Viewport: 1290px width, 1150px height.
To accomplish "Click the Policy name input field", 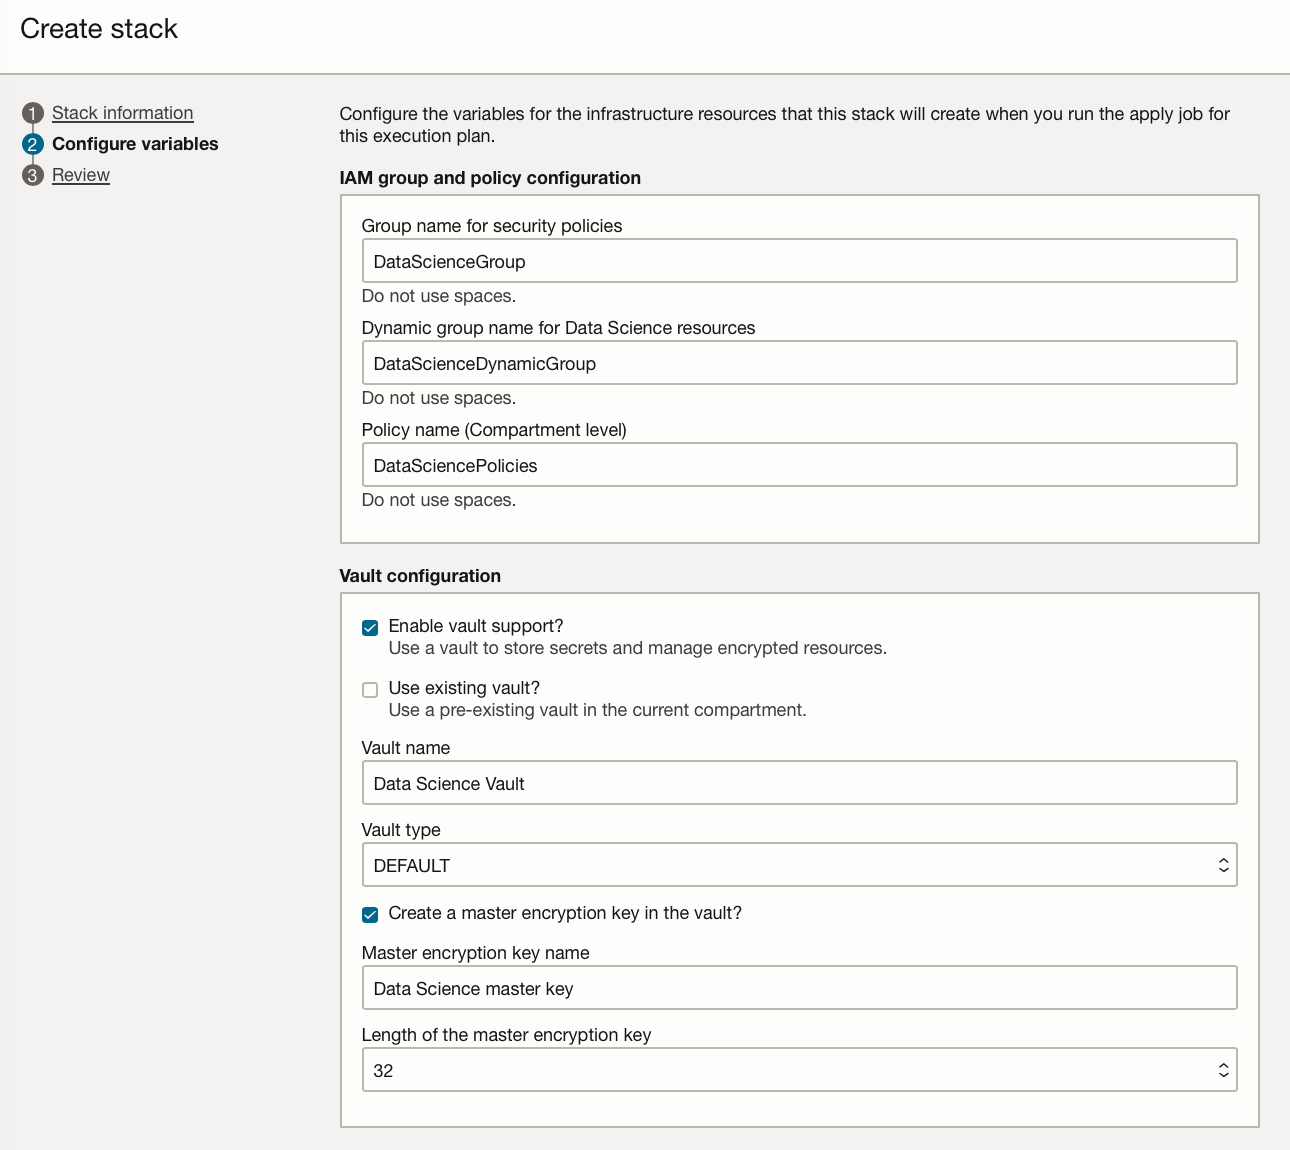I will [x=798, y=465].
